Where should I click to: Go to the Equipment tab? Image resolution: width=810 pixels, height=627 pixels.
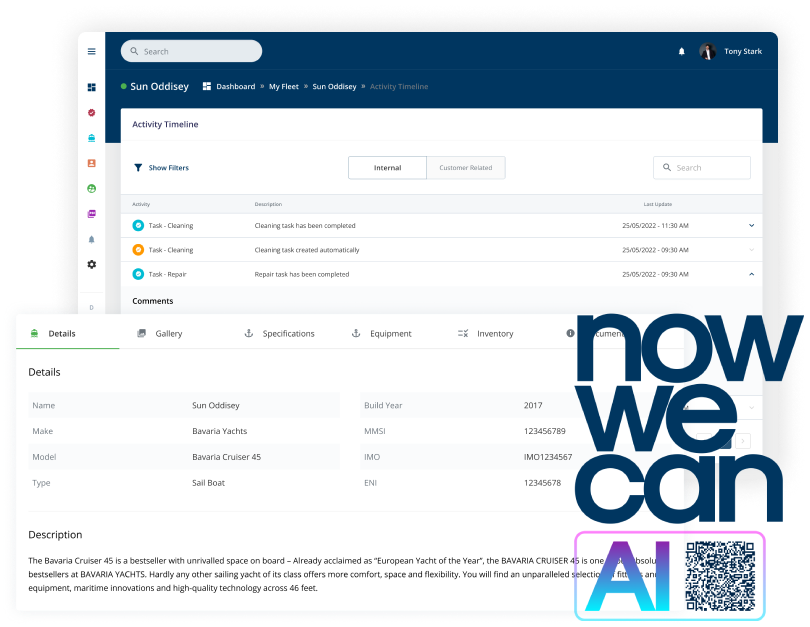pyautogui.click(x=382, y=334)
